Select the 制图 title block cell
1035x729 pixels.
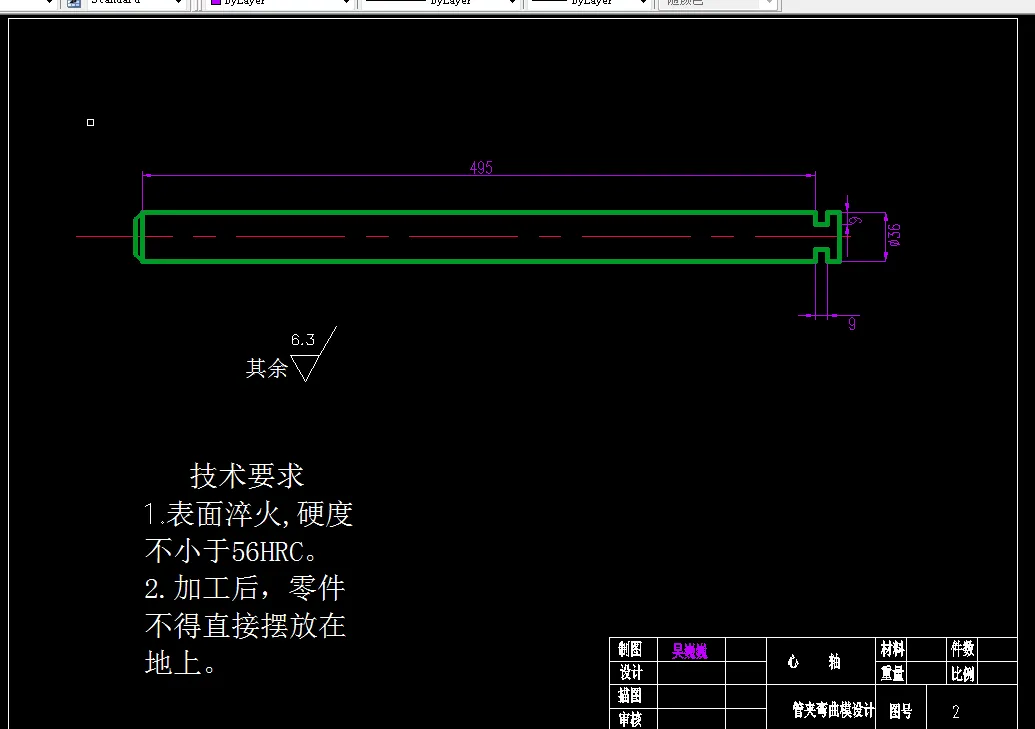click(x=633, y=649)
